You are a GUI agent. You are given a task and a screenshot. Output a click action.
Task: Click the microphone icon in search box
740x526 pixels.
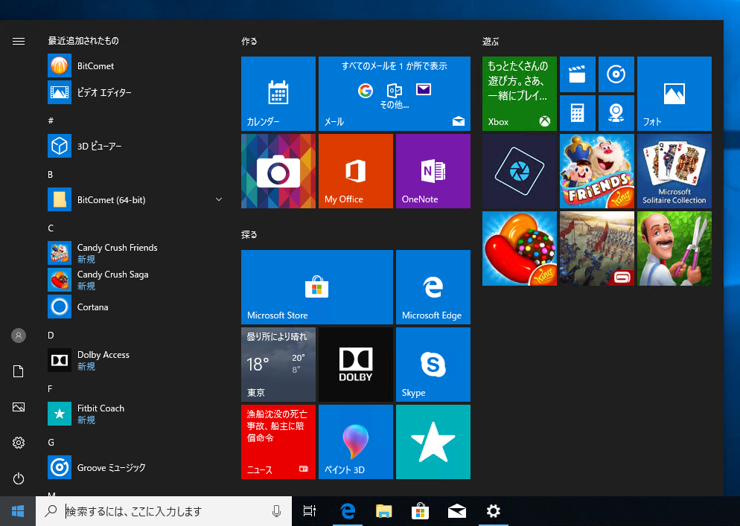277,511
